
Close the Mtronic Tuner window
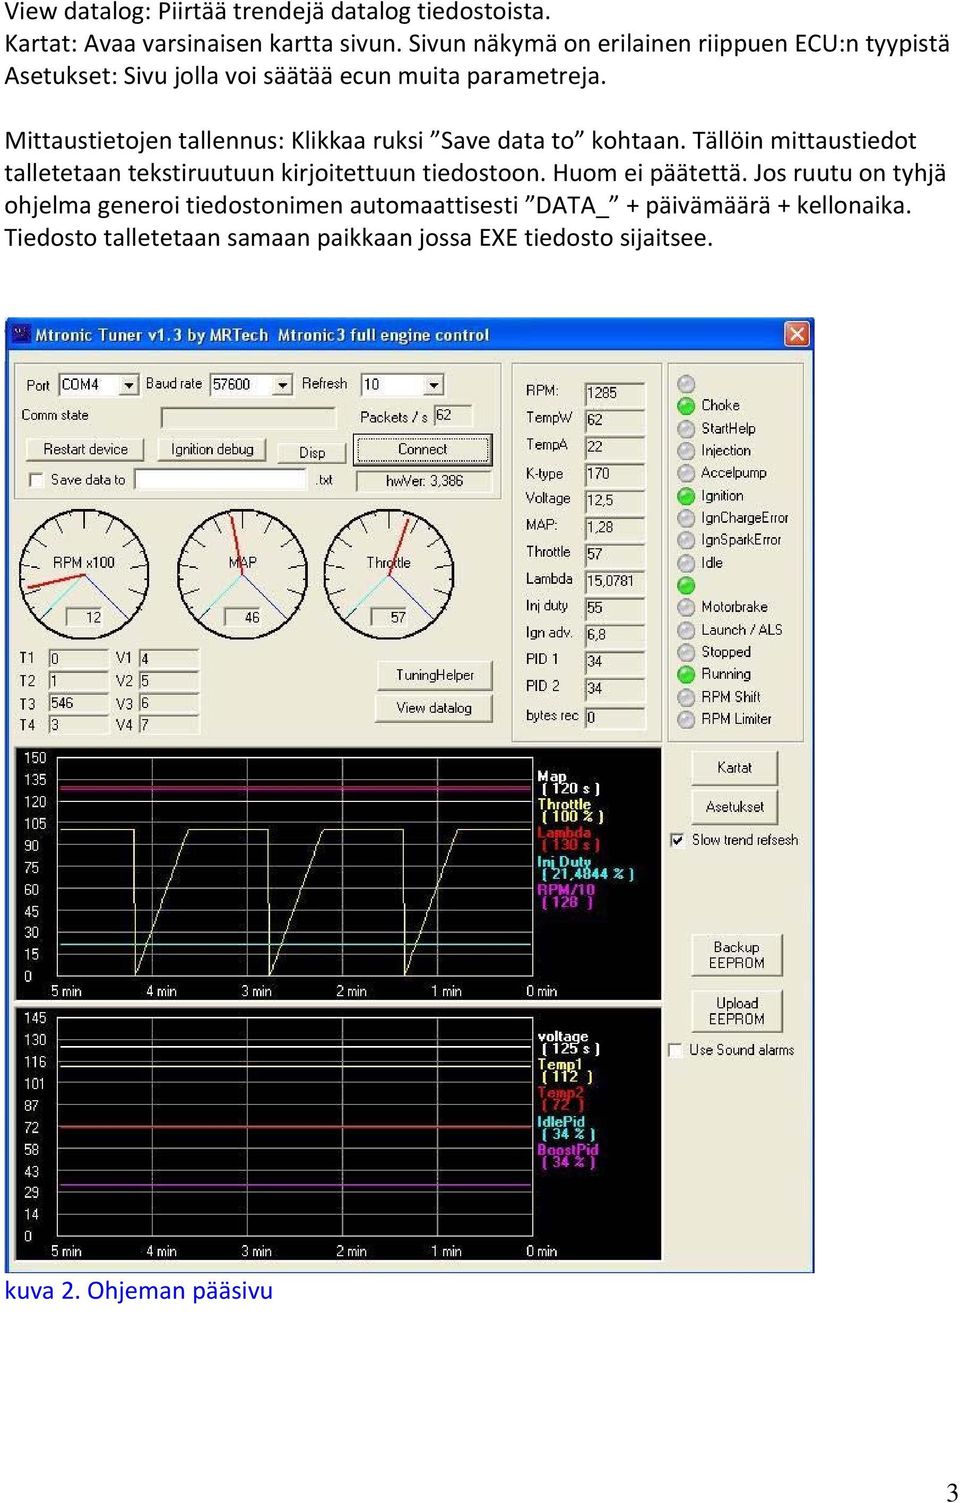(797, 334)
